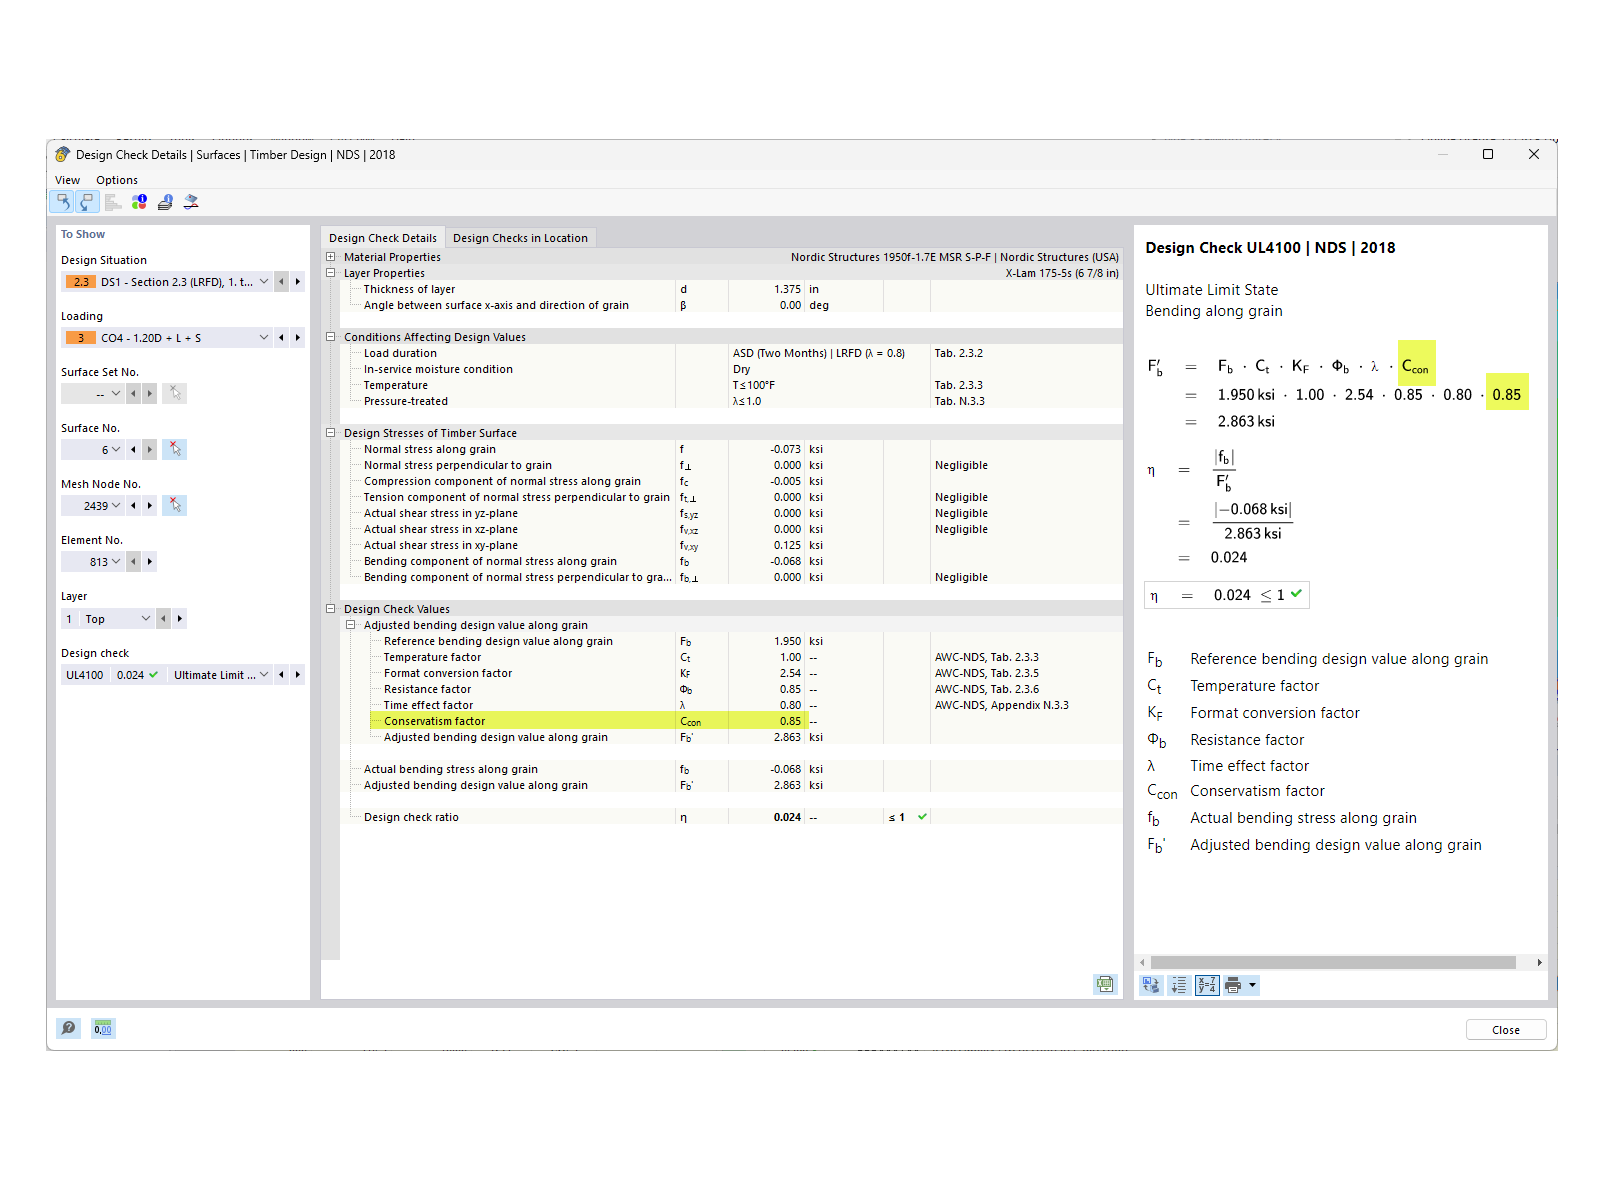The height and width of the screenshot is (1200, 1600).
Task: Click the surface icon at the toolbar's right end
Action: pyautogui.click(x=191, y=202)
